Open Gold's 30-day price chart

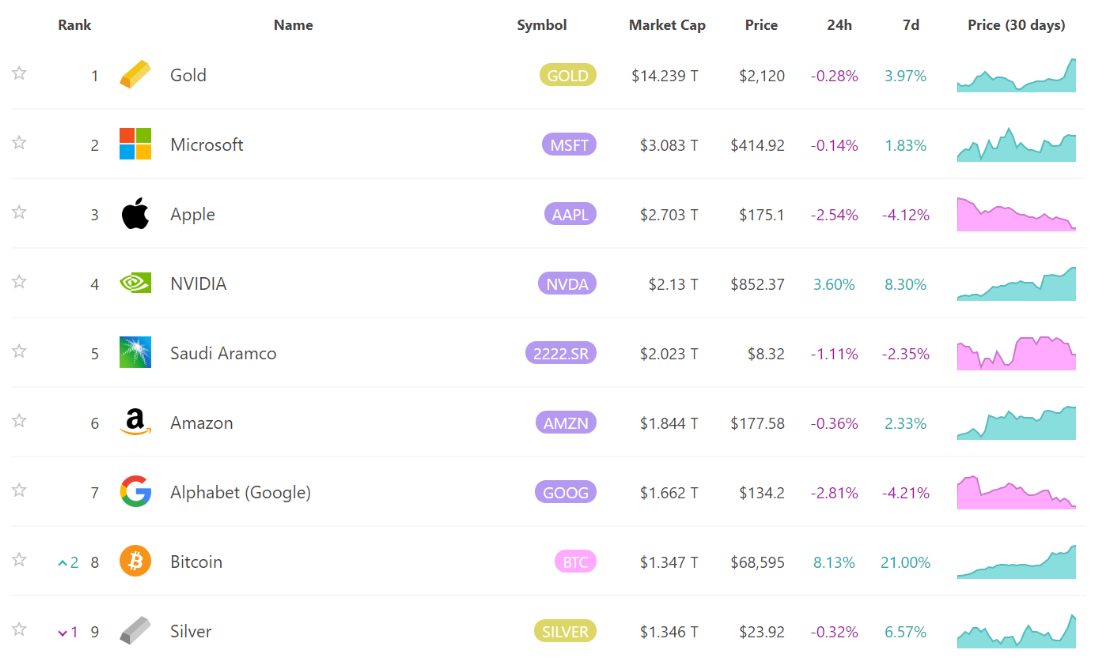1016,75
